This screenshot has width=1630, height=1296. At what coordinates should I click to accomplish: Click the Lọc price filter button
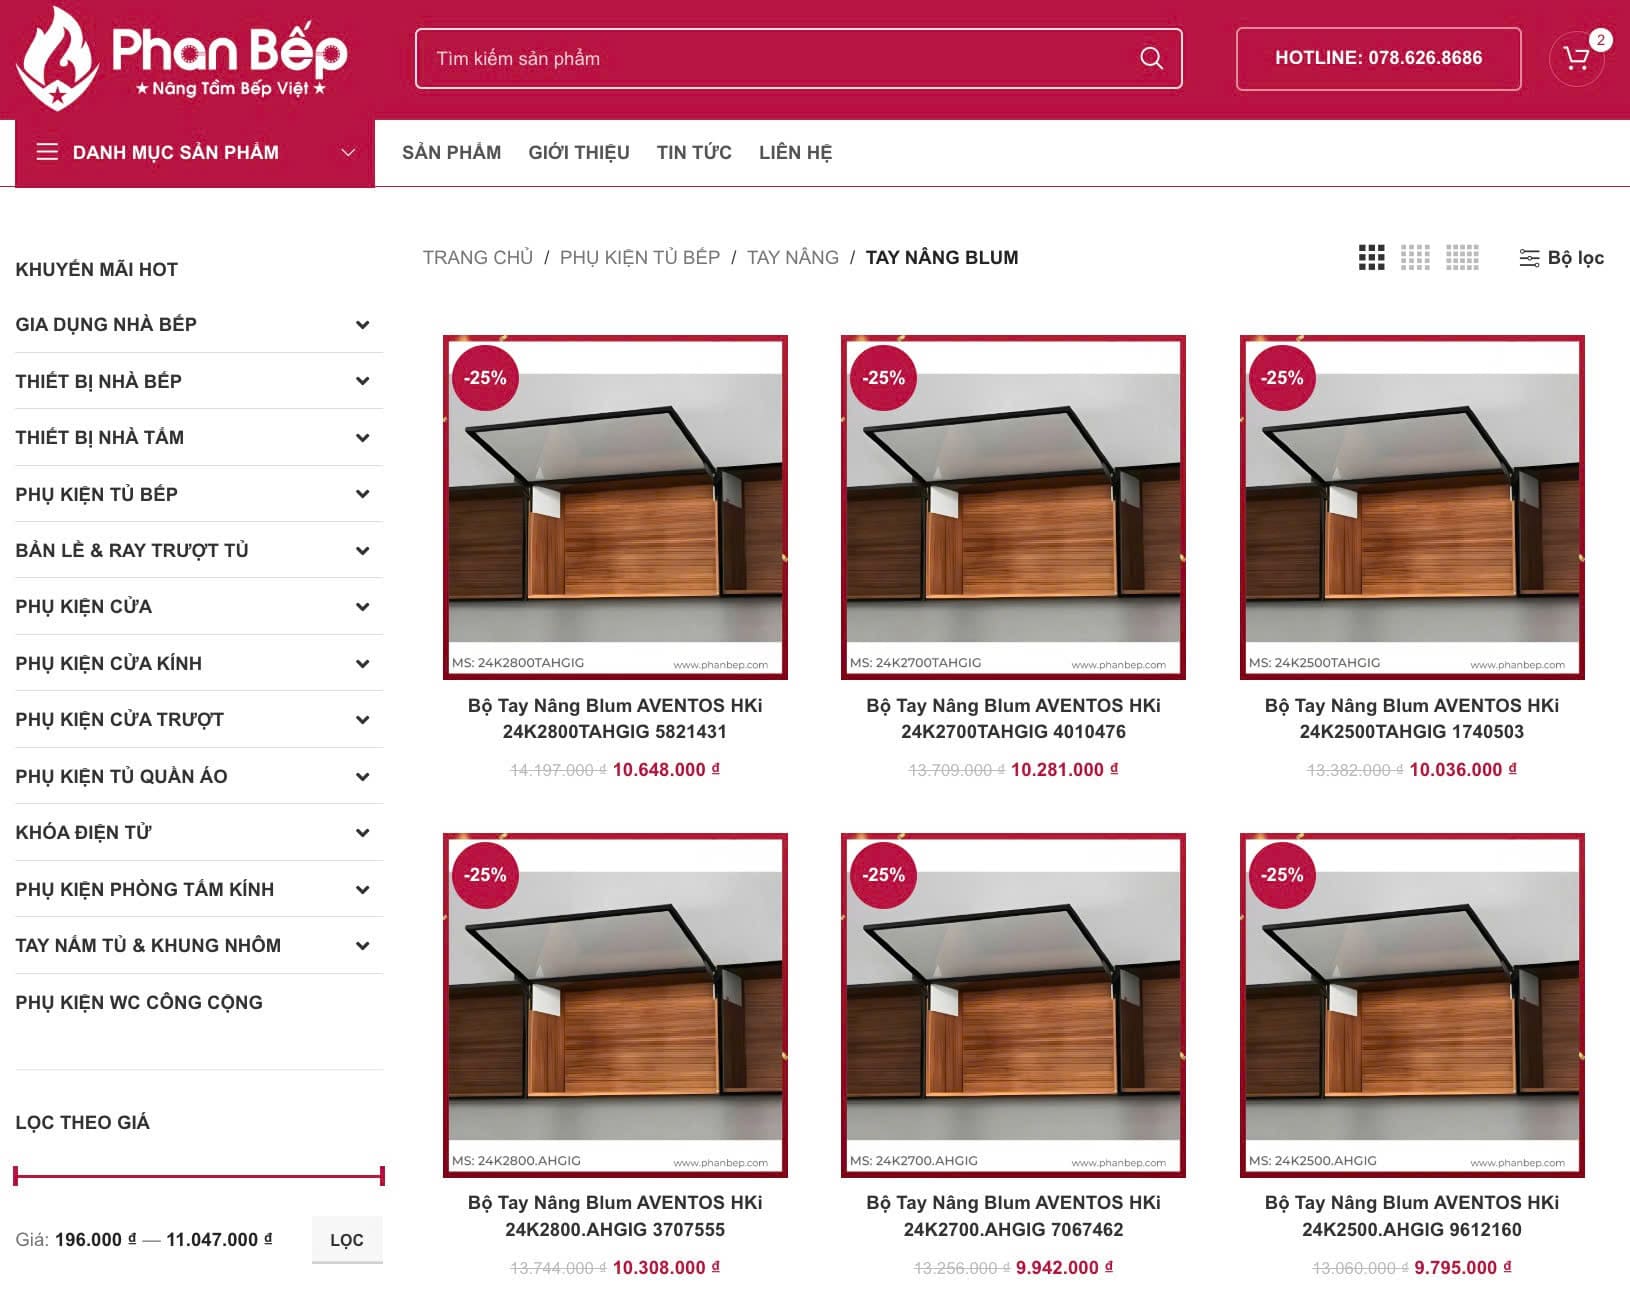click(x=347, y=1240)
